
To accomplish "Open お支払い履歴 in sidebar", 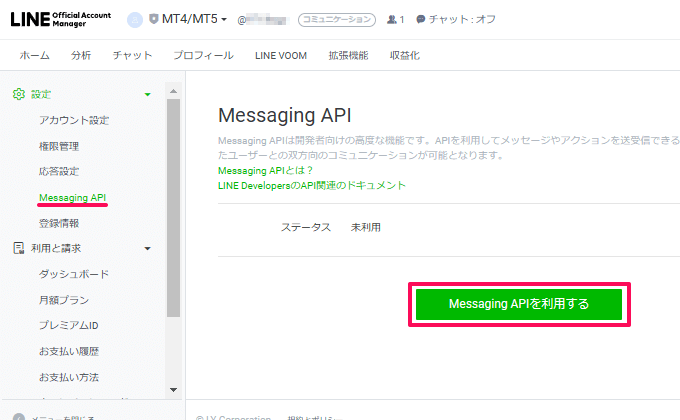I will [x=69, y=351].
